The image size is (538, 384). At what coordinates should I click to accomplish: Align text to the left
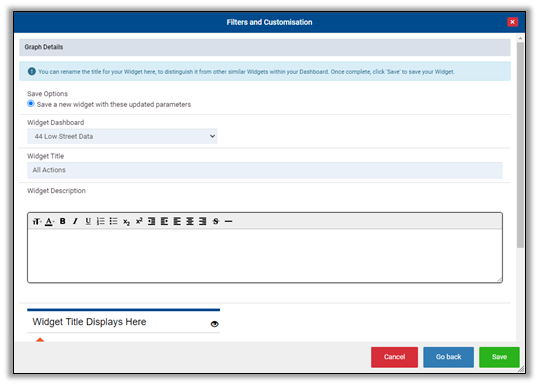[177, 221]
